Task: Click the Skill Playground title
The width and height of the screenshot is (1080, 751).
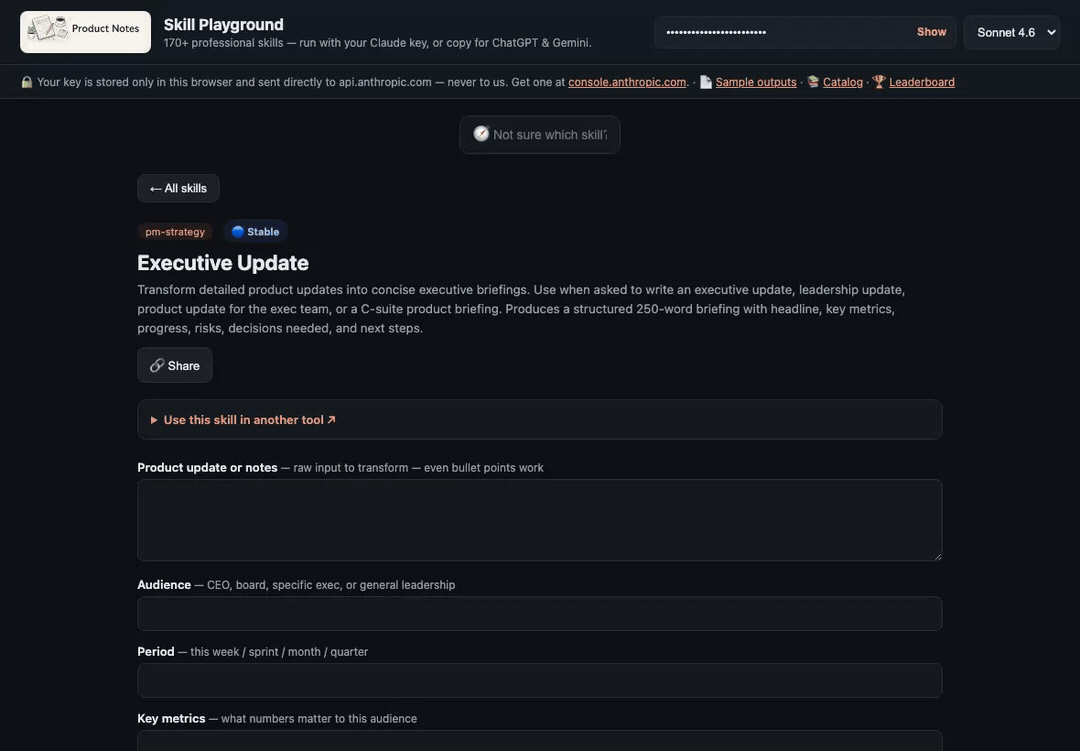Action: pyautogui.click(x=223, y=24)
